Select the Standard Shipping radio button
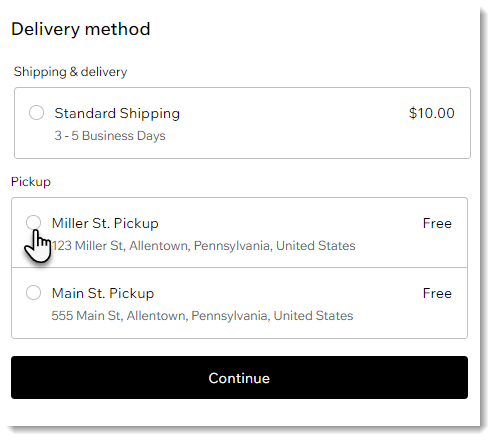Image resolution: width=495 pixels, height=441 pixels. pyautogui.click(x=36, y=113)
